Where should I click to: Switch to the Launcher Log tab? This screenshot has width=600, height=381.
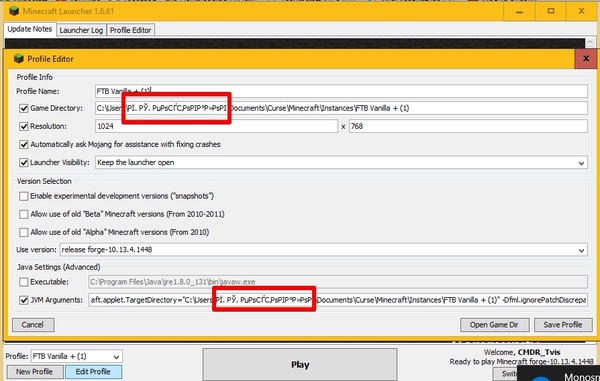(81, 30)
